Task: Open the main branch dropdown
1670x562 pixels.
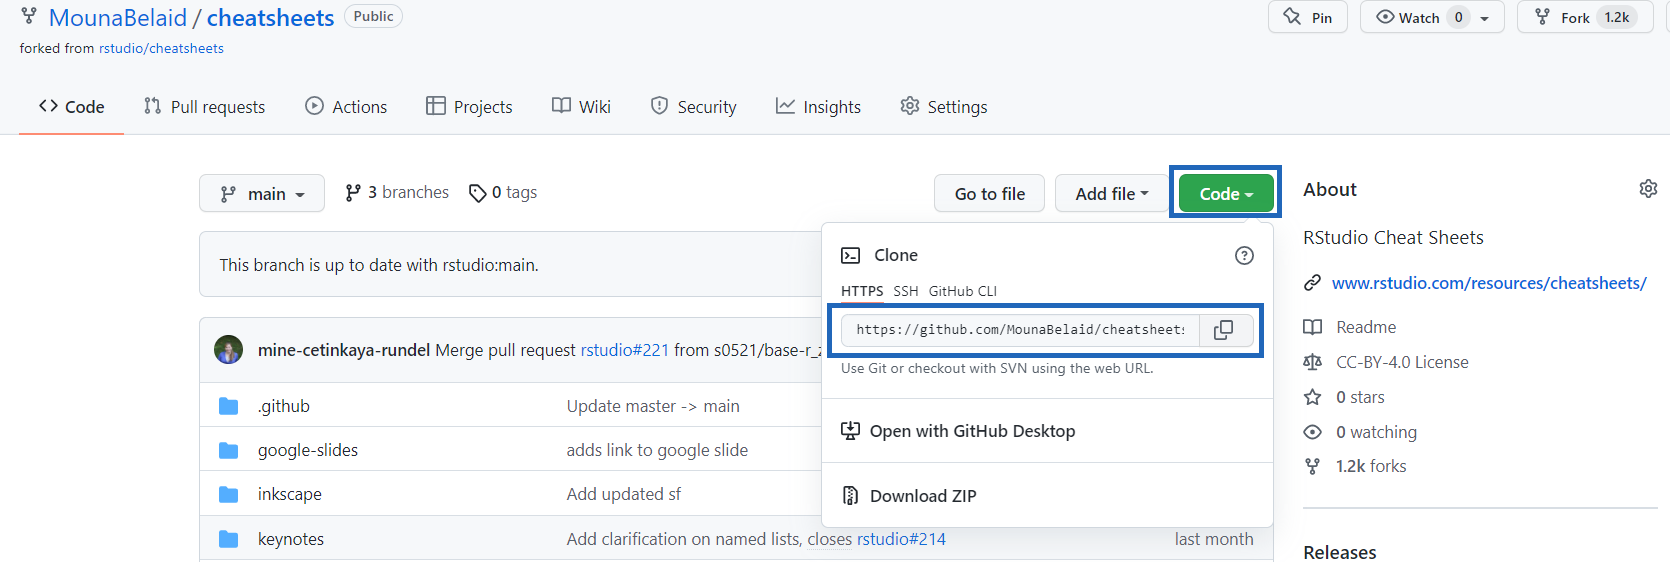Action: point(262,193)
